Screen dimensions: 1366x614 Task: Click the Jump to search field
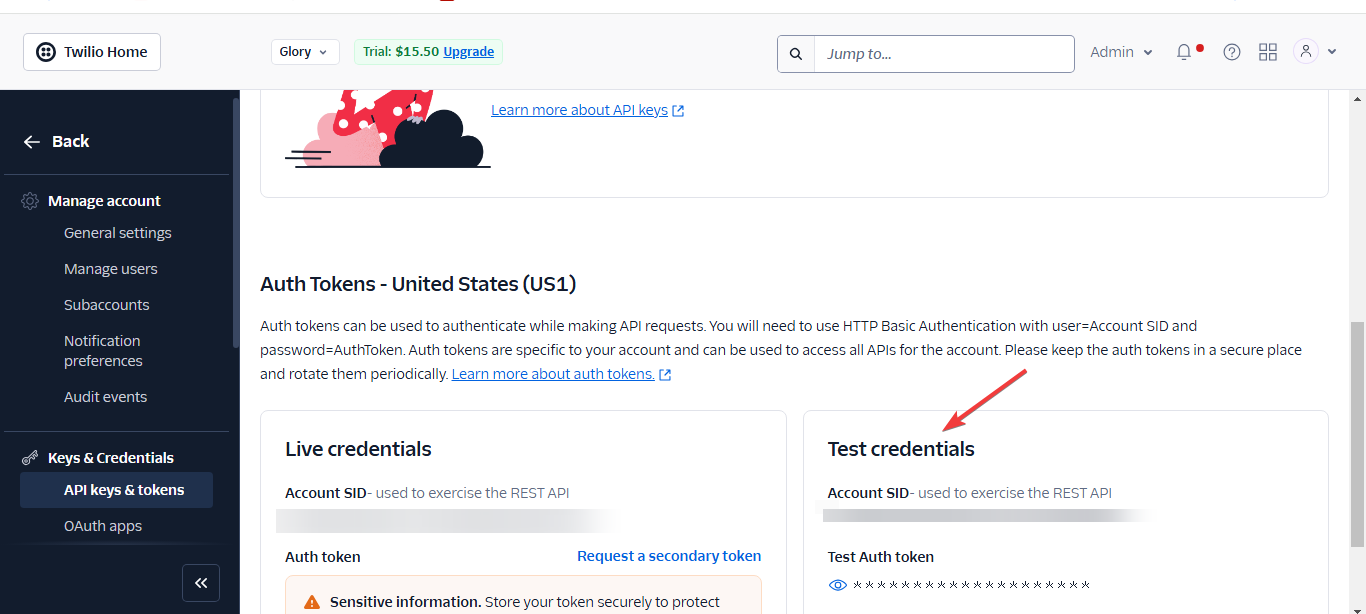944,54
